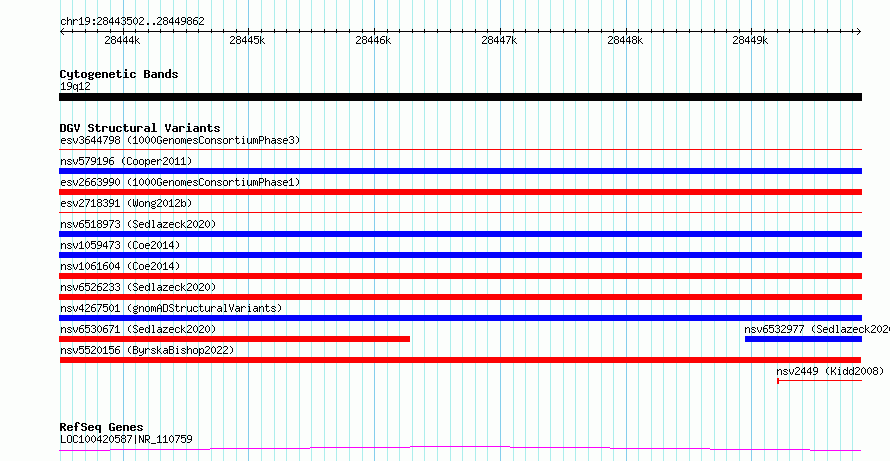Image resolution: width=890 pixels, height=461 pixels.
Task: Open the nsv2449 (Kidd2008) label
Action: pyautogui.click(x=830, y=371)
